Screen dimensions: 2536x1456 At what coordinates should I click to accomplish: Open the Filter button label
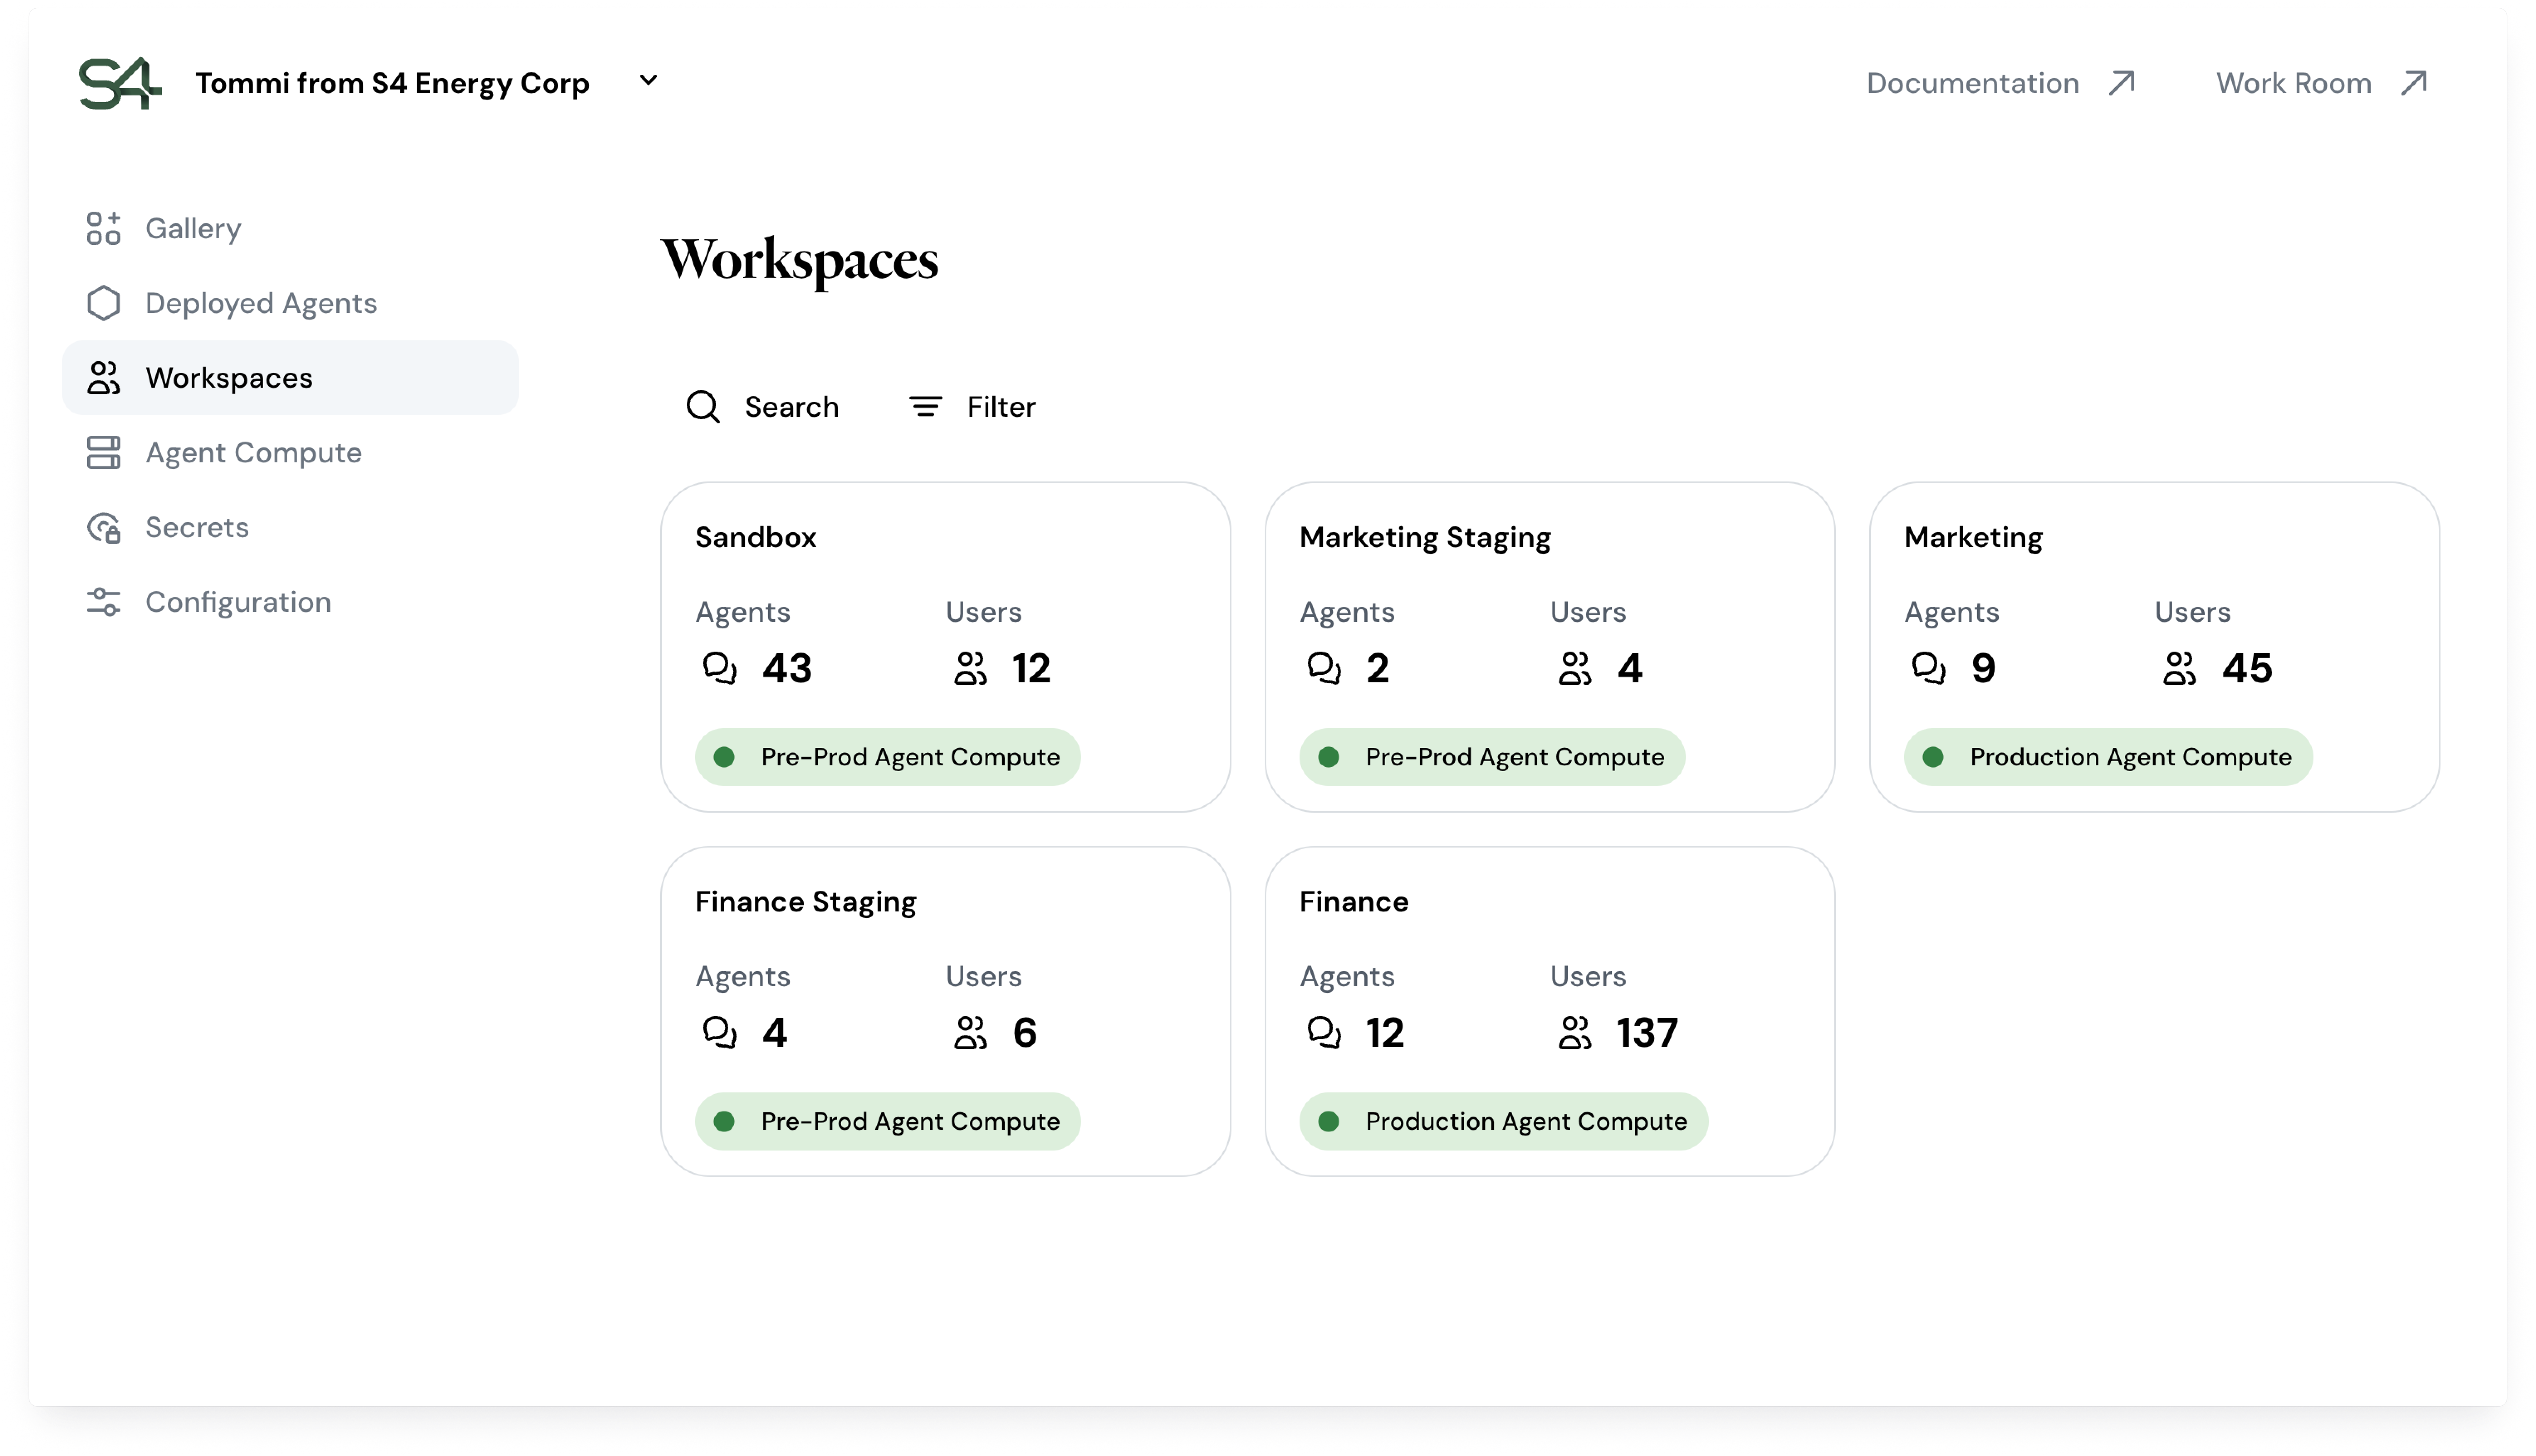[1001, 407]
